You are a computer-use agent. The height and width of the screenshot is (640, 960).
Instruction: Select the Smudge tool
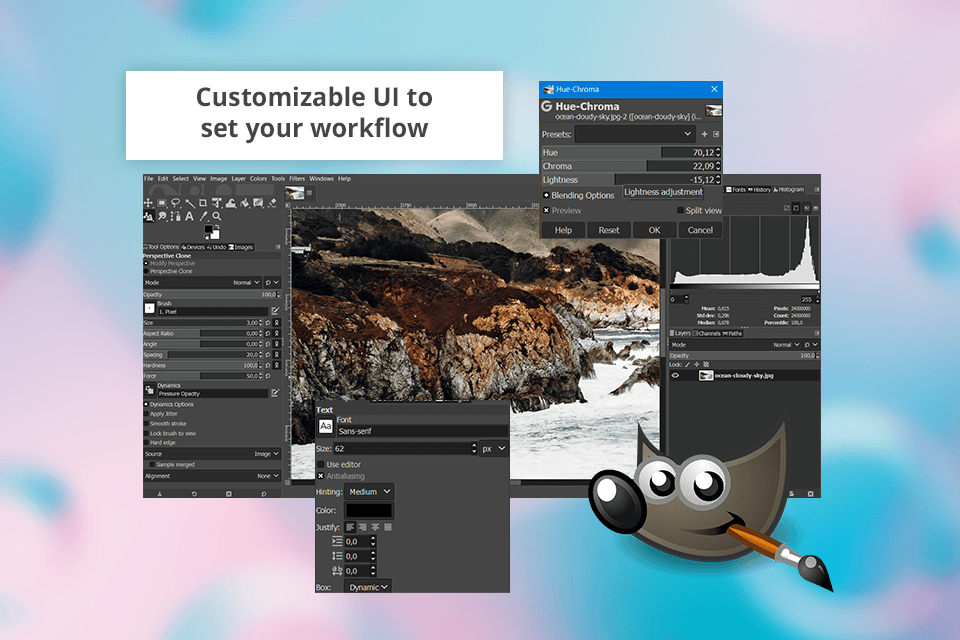tap(162, 216)
